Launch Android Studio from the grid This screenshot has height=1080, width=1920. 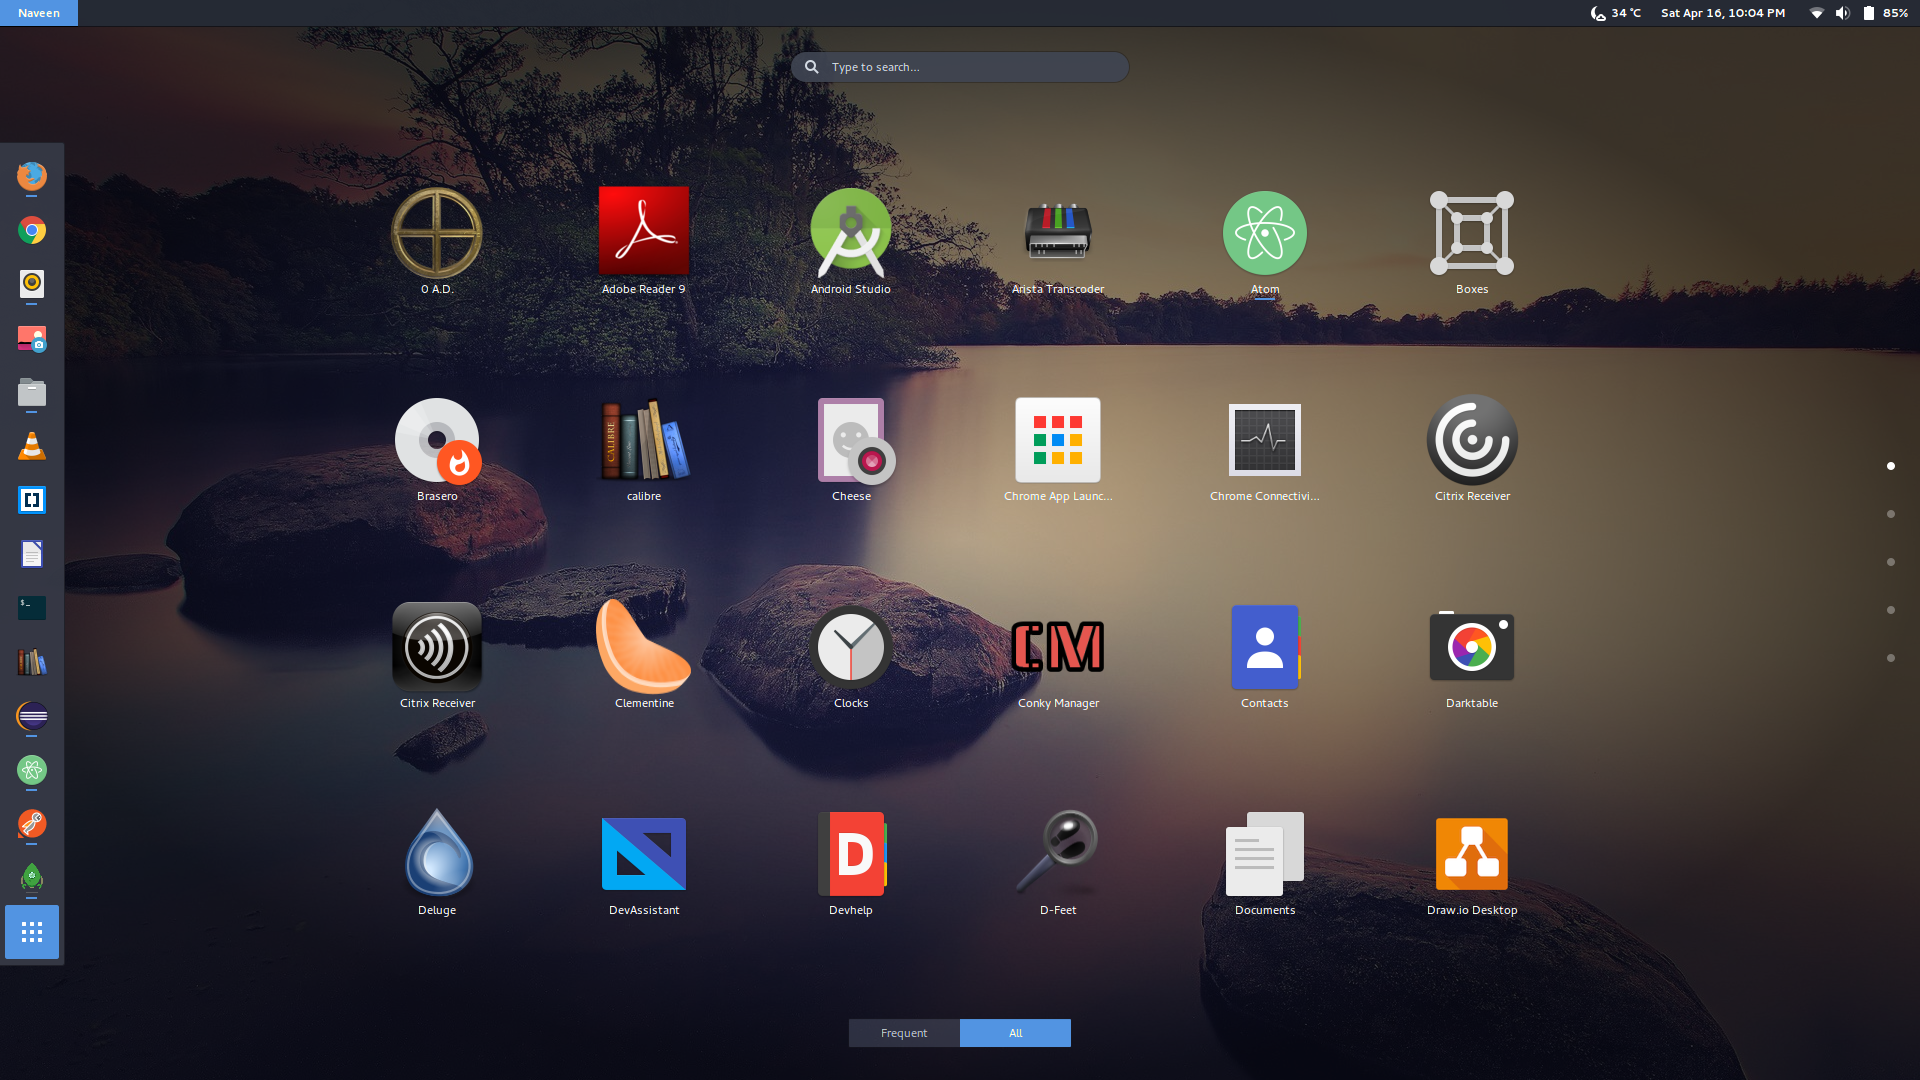(x=851, y=233)
